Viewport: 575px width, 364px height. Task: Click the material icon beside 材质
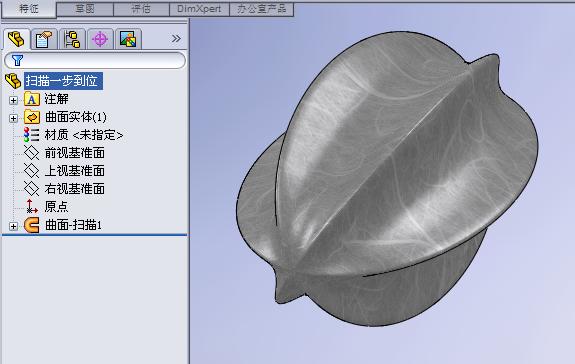32,135
